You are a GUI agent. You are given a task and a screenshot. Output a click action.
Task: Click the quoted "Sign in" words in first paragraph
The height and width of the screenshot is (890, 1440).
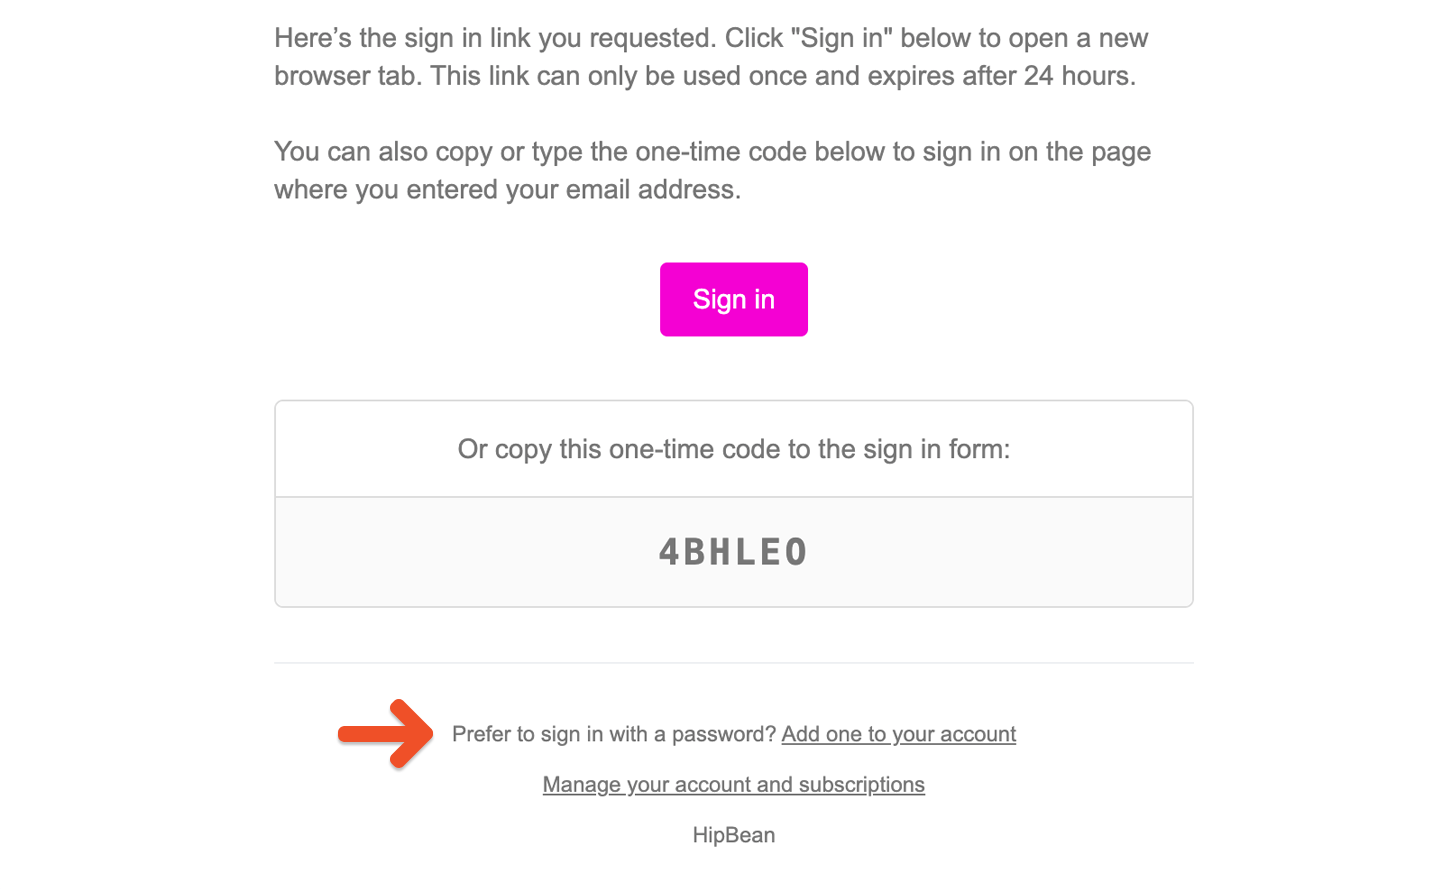844,38
